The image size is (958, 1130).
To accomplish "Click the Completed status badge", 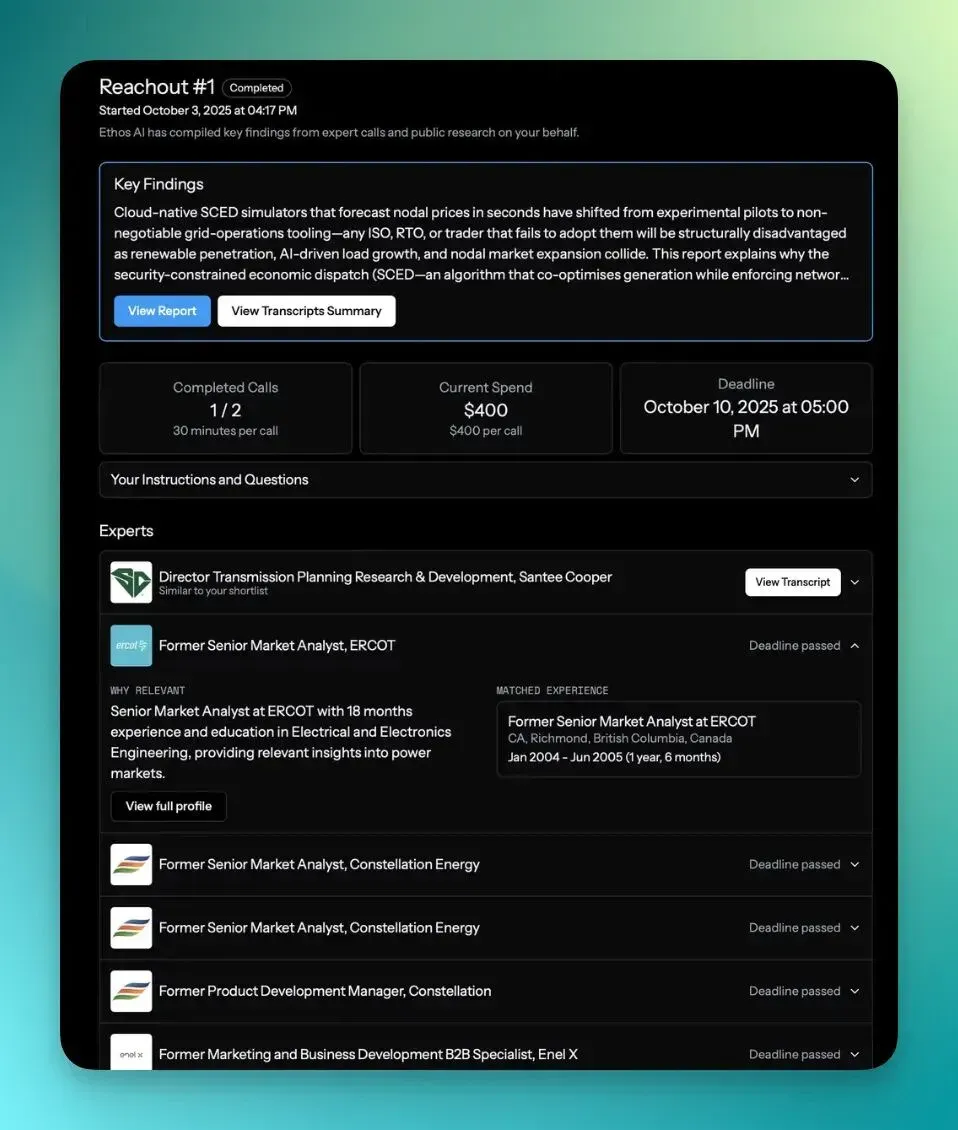I will point(257,88).
